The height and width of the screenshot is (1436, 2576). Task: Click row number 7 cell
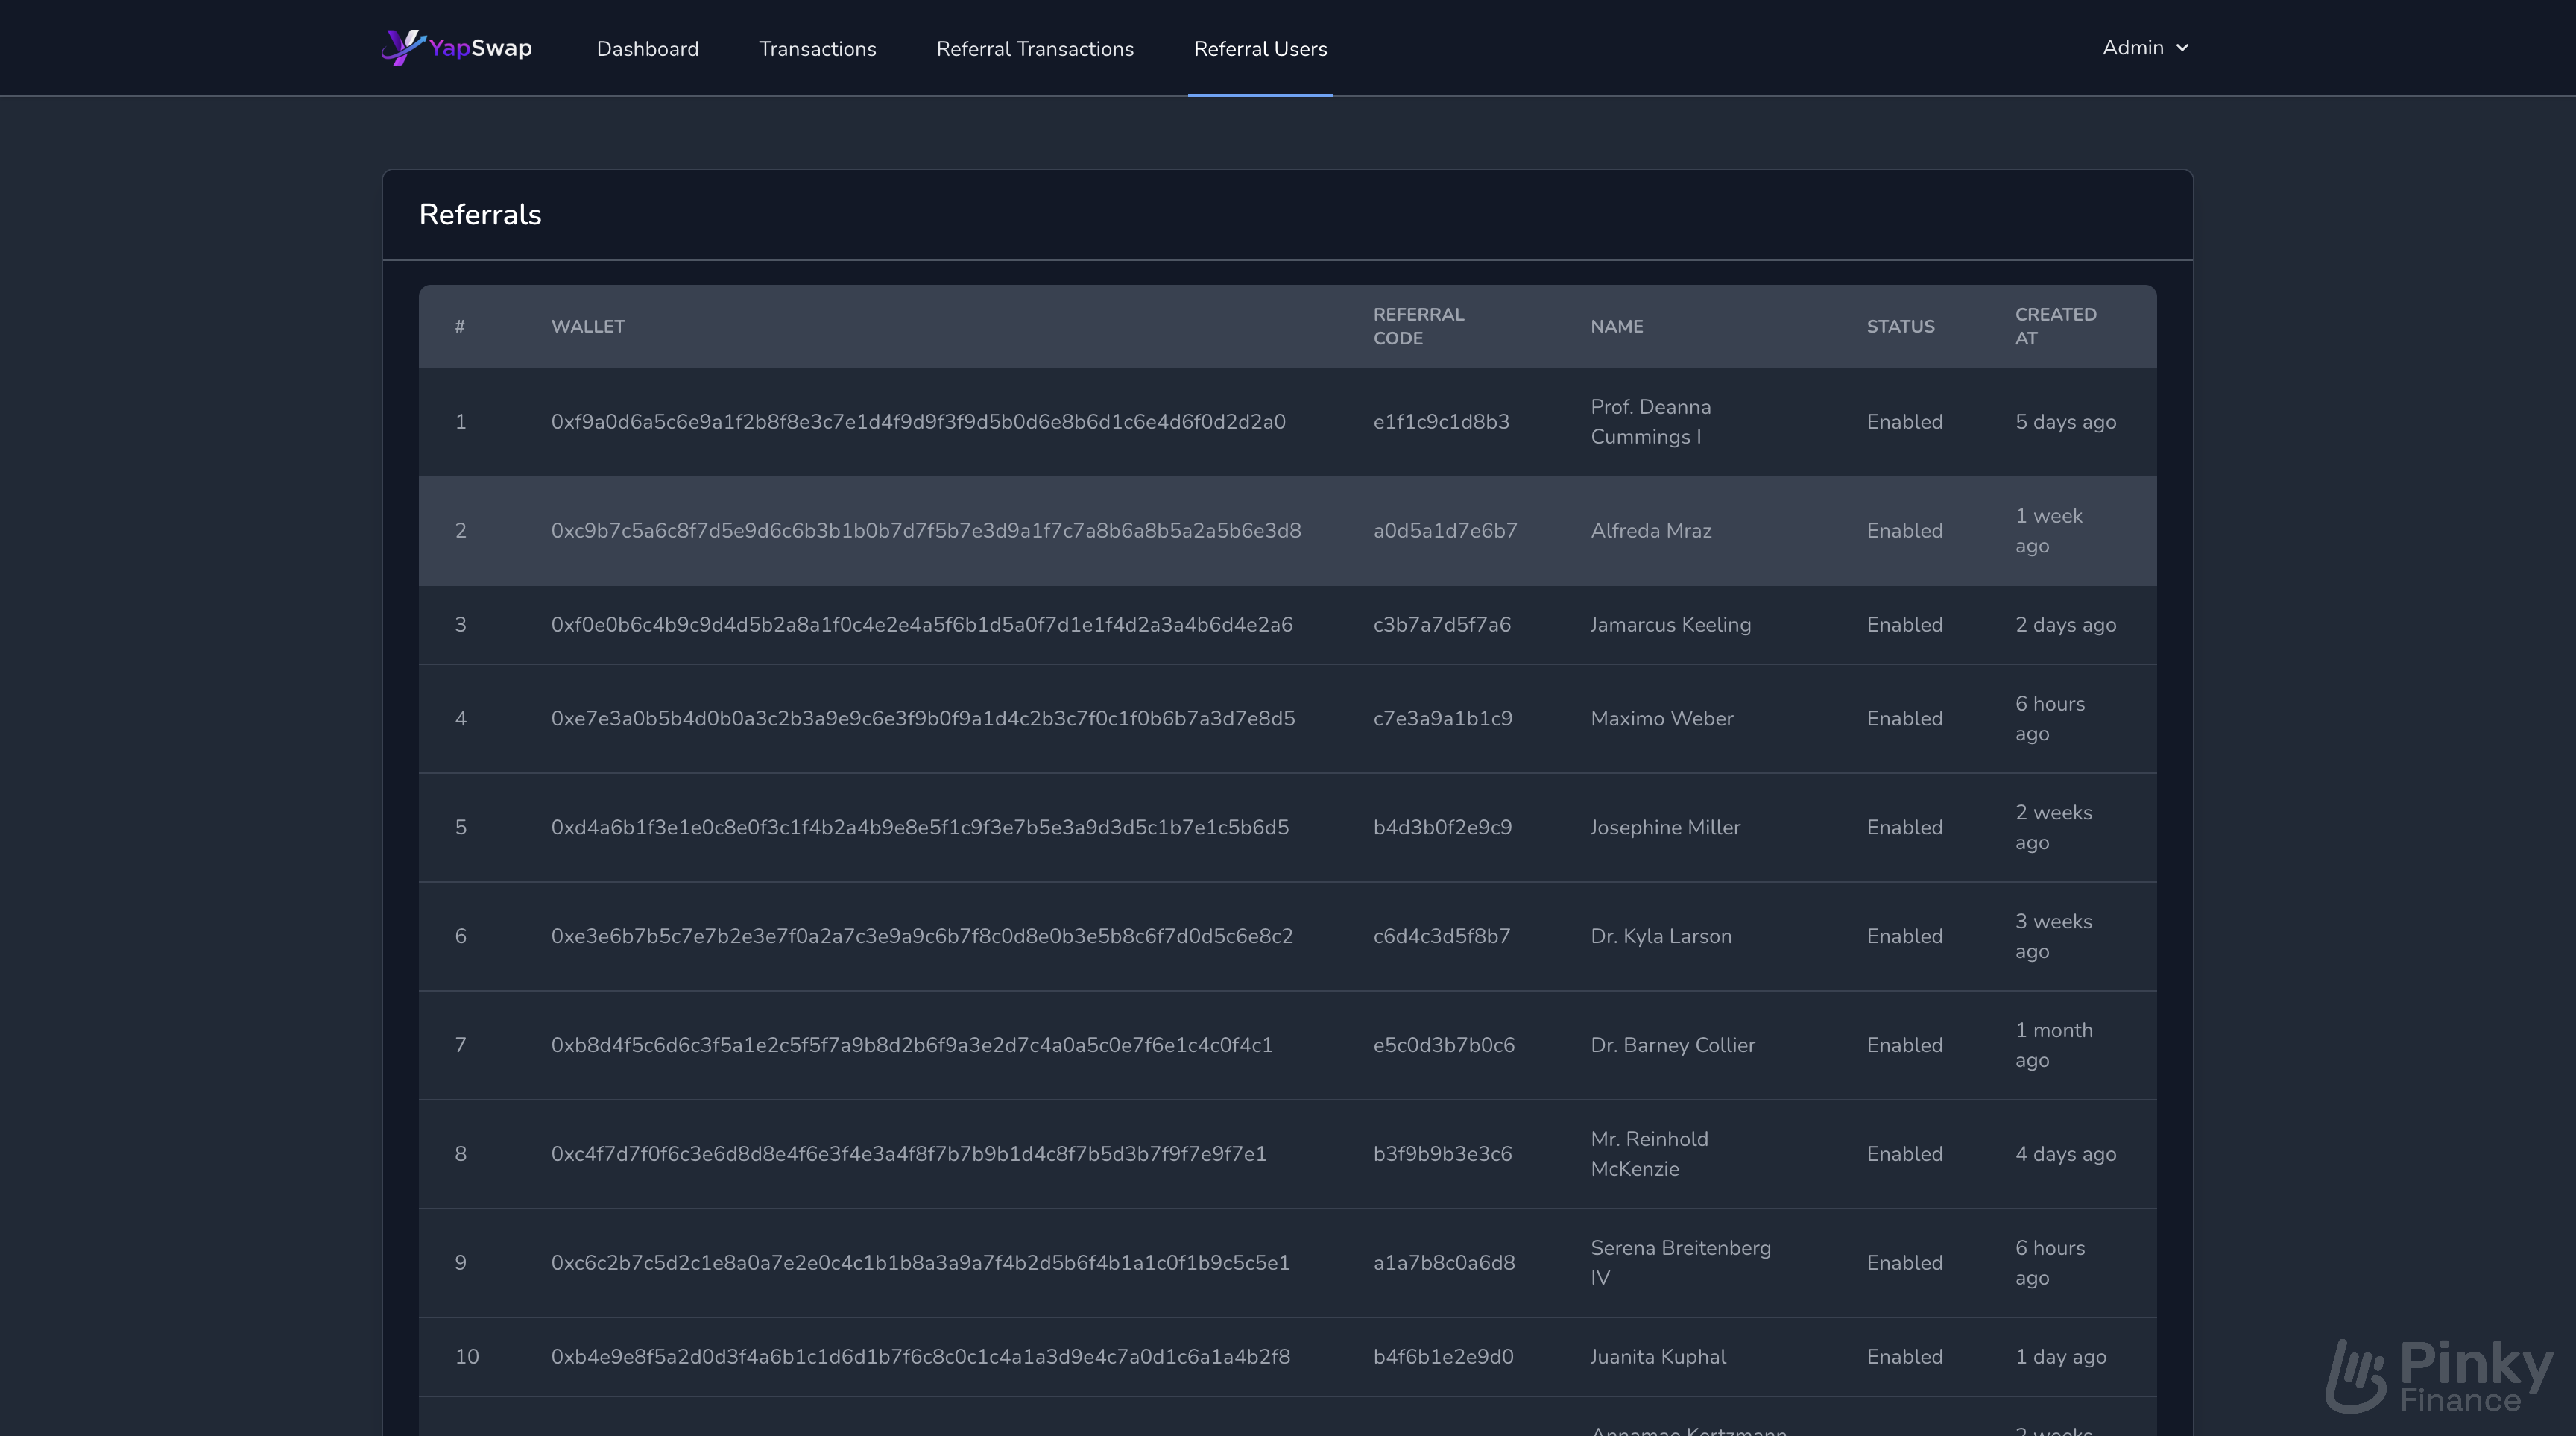tap(460, 1045)
